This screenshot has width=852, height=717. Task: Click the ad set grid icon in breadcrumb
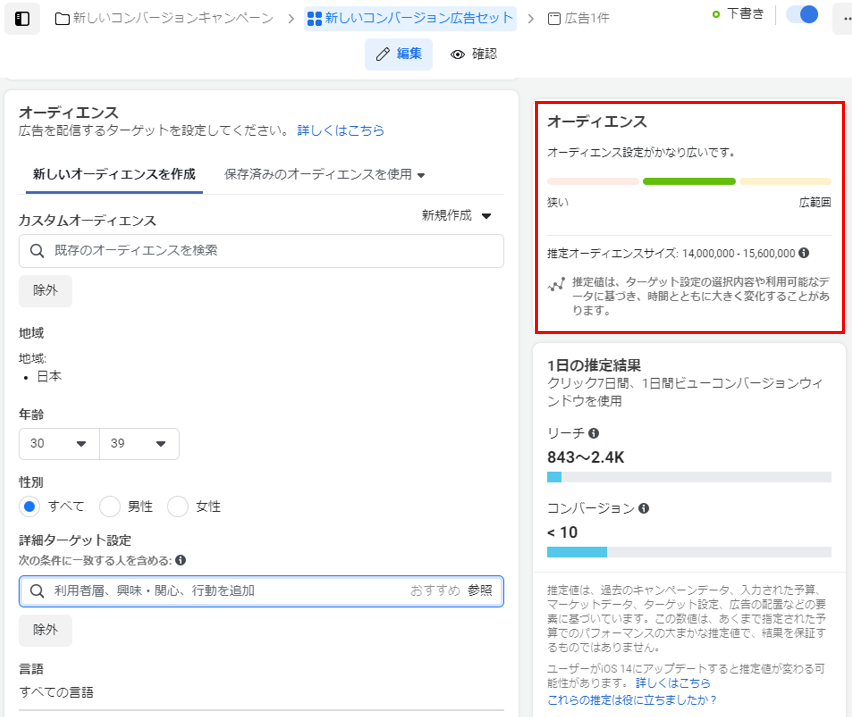click(314, 18)
